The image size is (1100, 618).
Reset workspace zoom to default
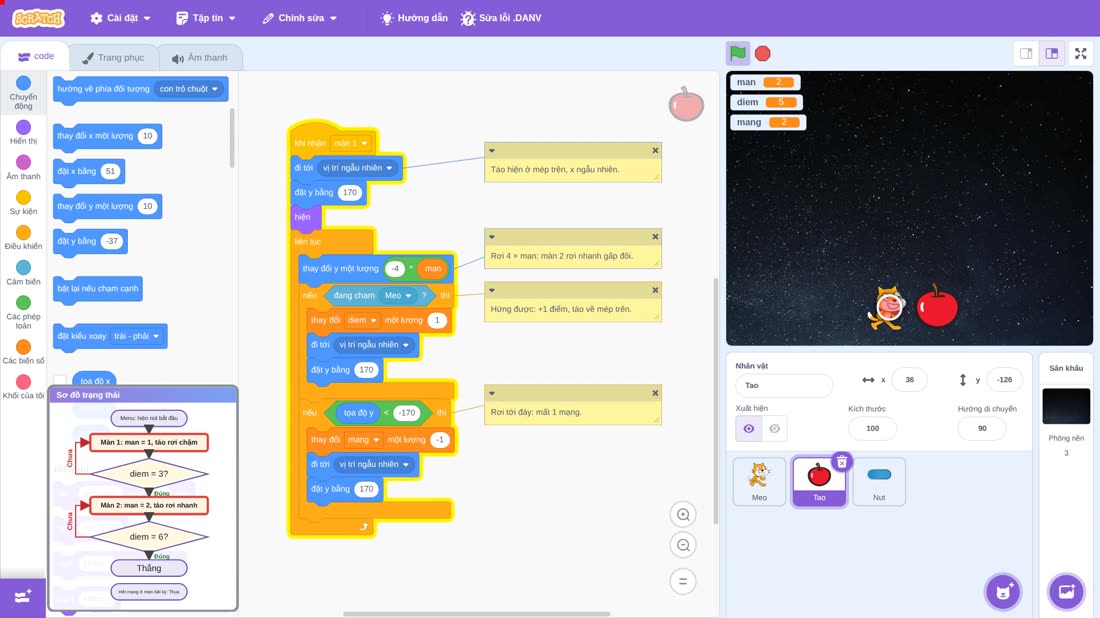click(683, 581)
